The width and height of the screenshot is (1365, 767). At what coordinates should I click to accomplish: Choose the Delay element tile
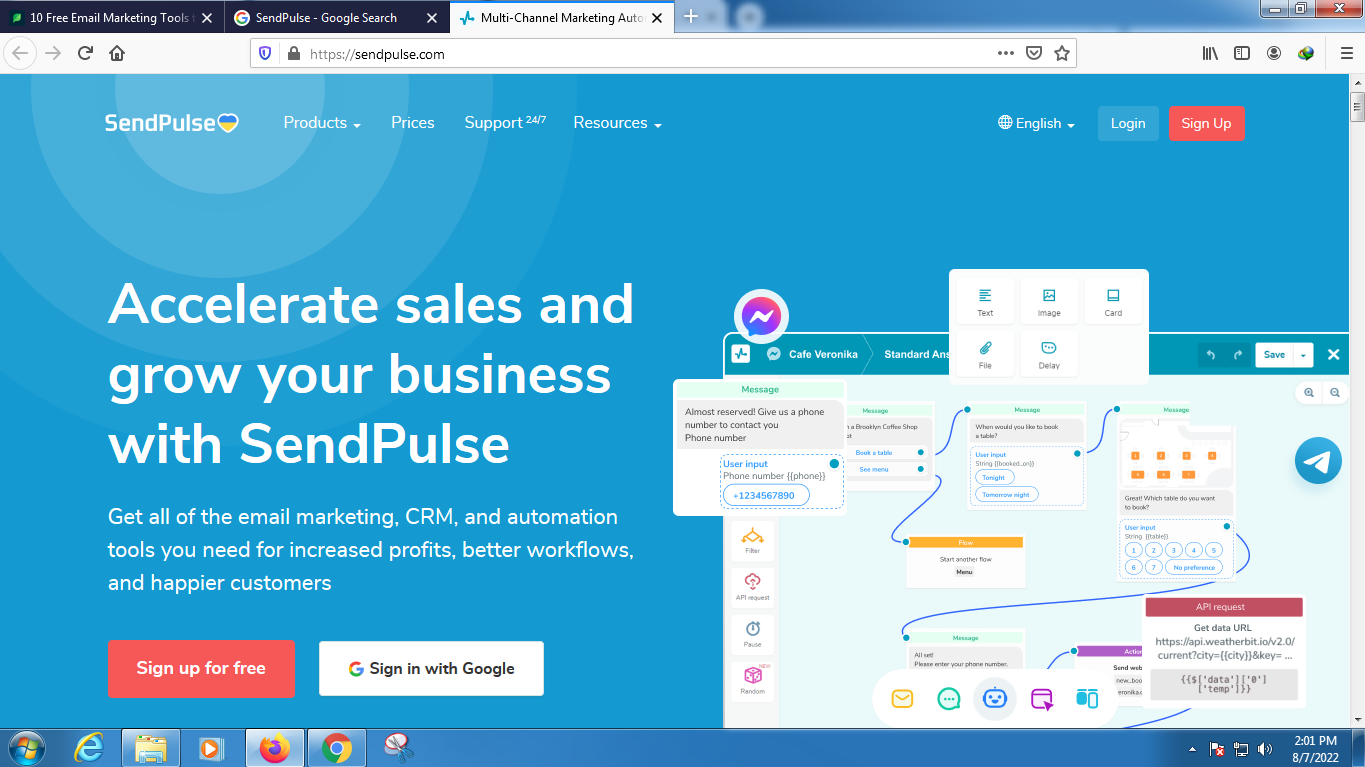(x=1049, y=354)
